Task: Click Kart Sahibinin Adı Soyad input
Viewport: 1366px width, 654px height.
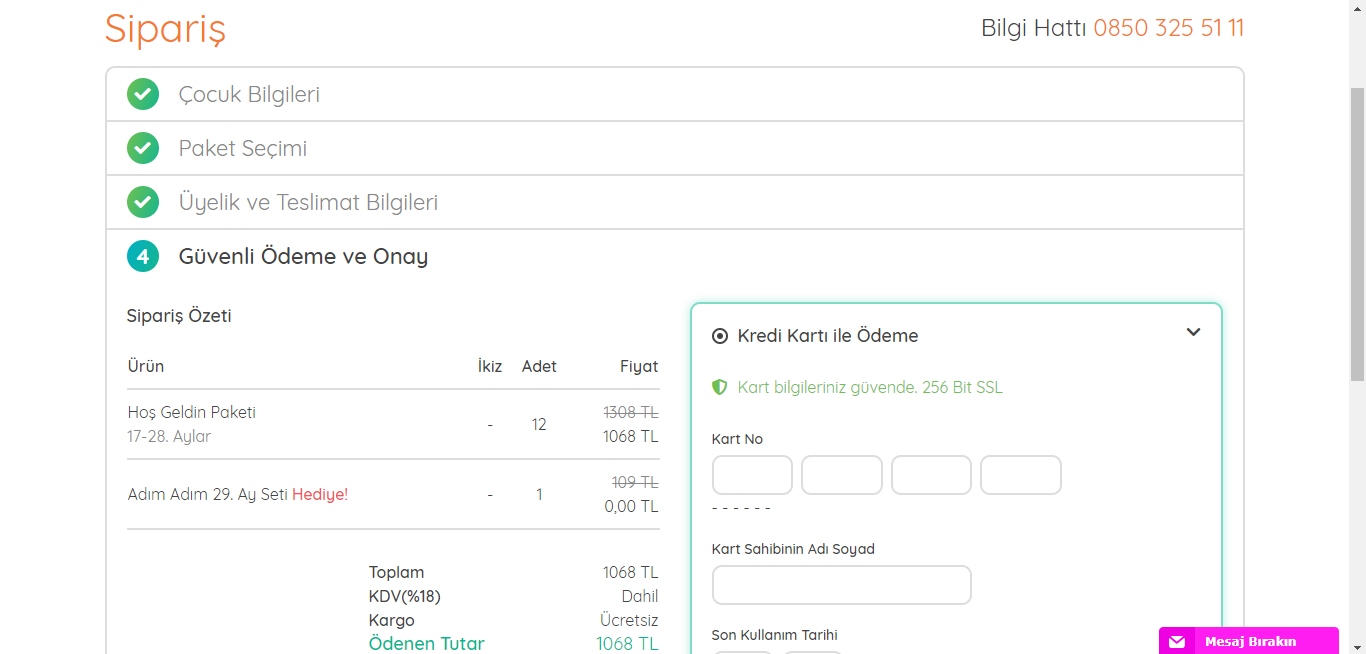Action: pyautogui.click(x=841, y=586)
